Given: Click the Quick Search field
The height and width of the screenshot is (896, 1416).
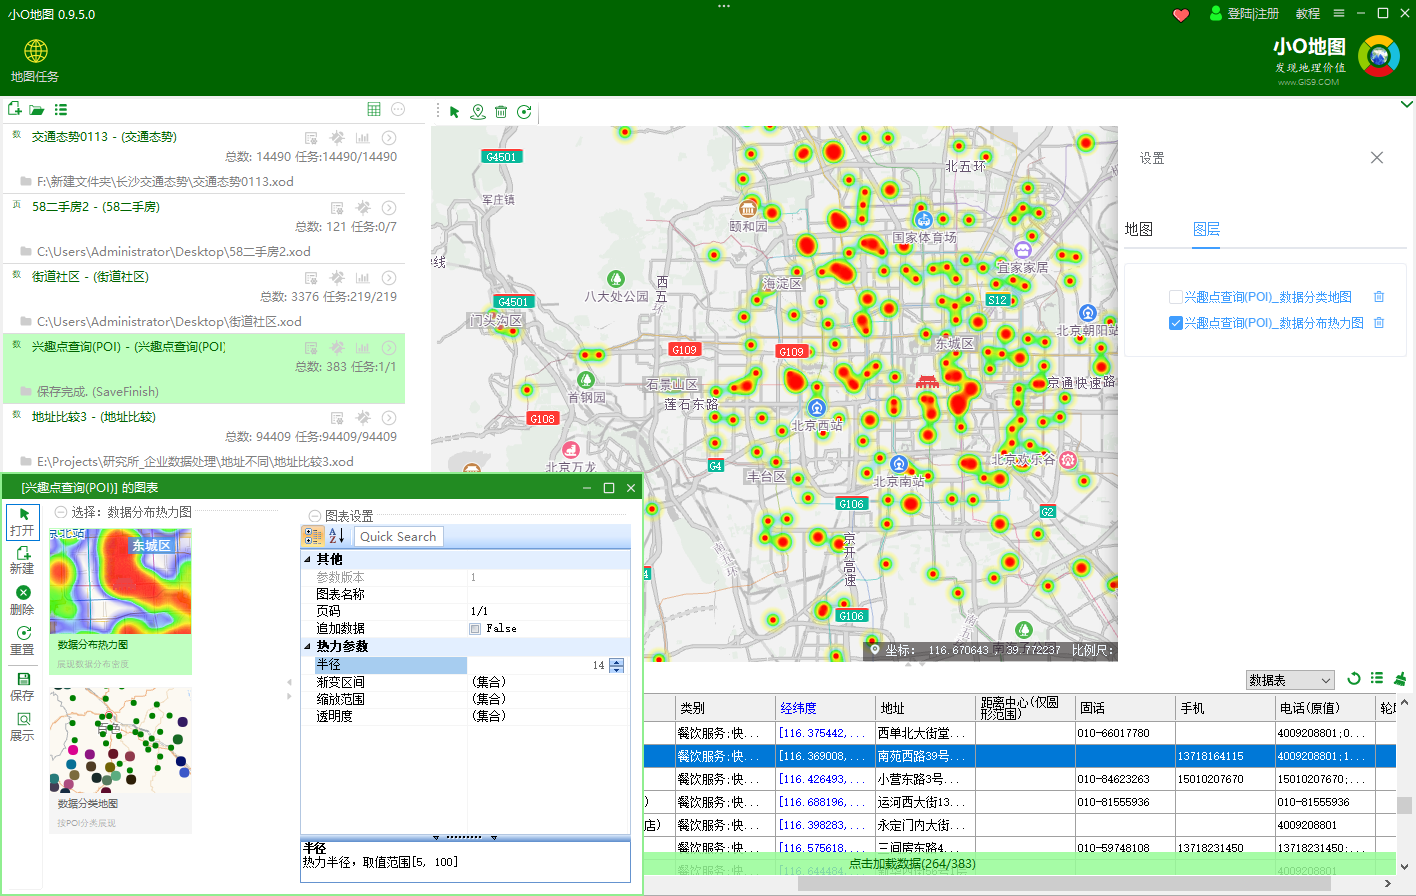Looking at the screenshot, I should (x=398, y=537).
